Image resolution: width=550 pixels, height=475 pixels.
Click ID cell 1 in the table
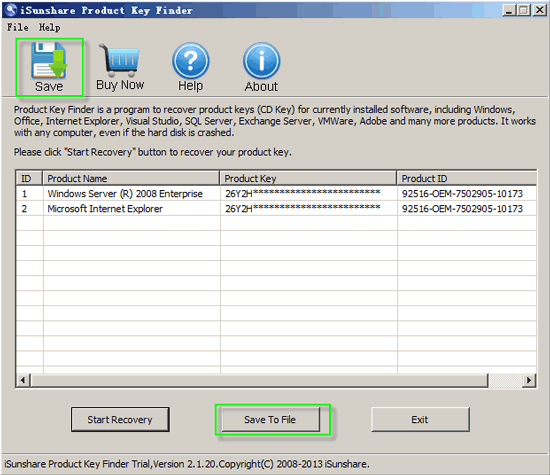coord(25,193)
